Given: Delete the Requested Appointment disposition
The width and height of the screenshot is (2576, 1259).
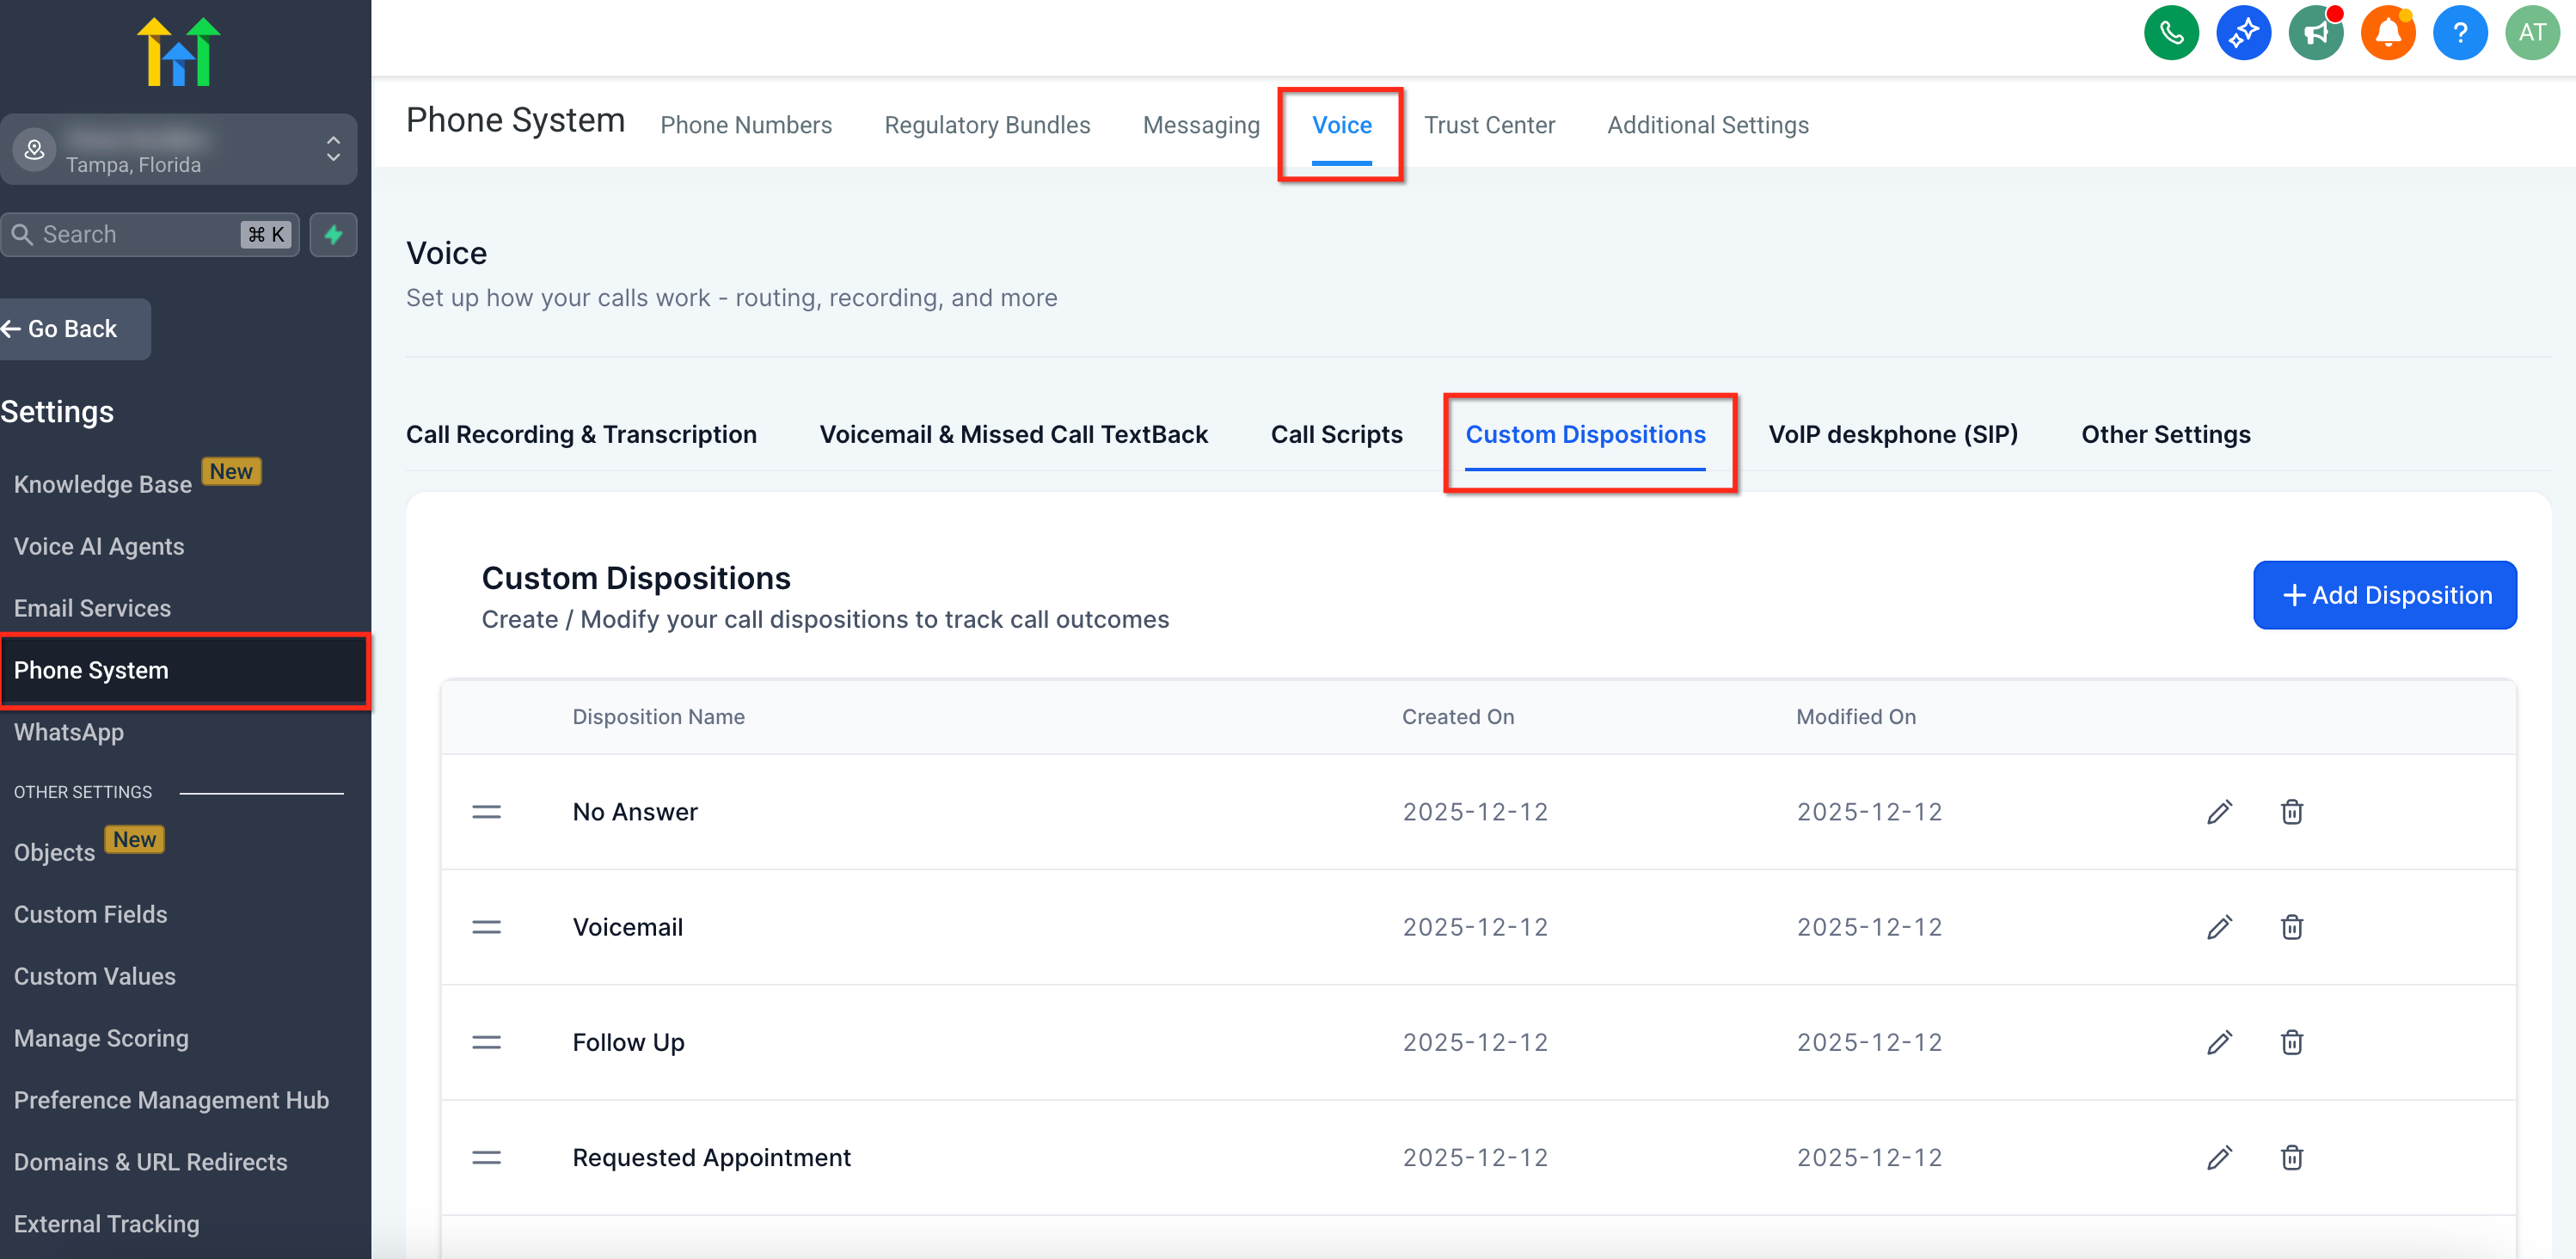Looking at the screenshot, I should 2291,1157.
